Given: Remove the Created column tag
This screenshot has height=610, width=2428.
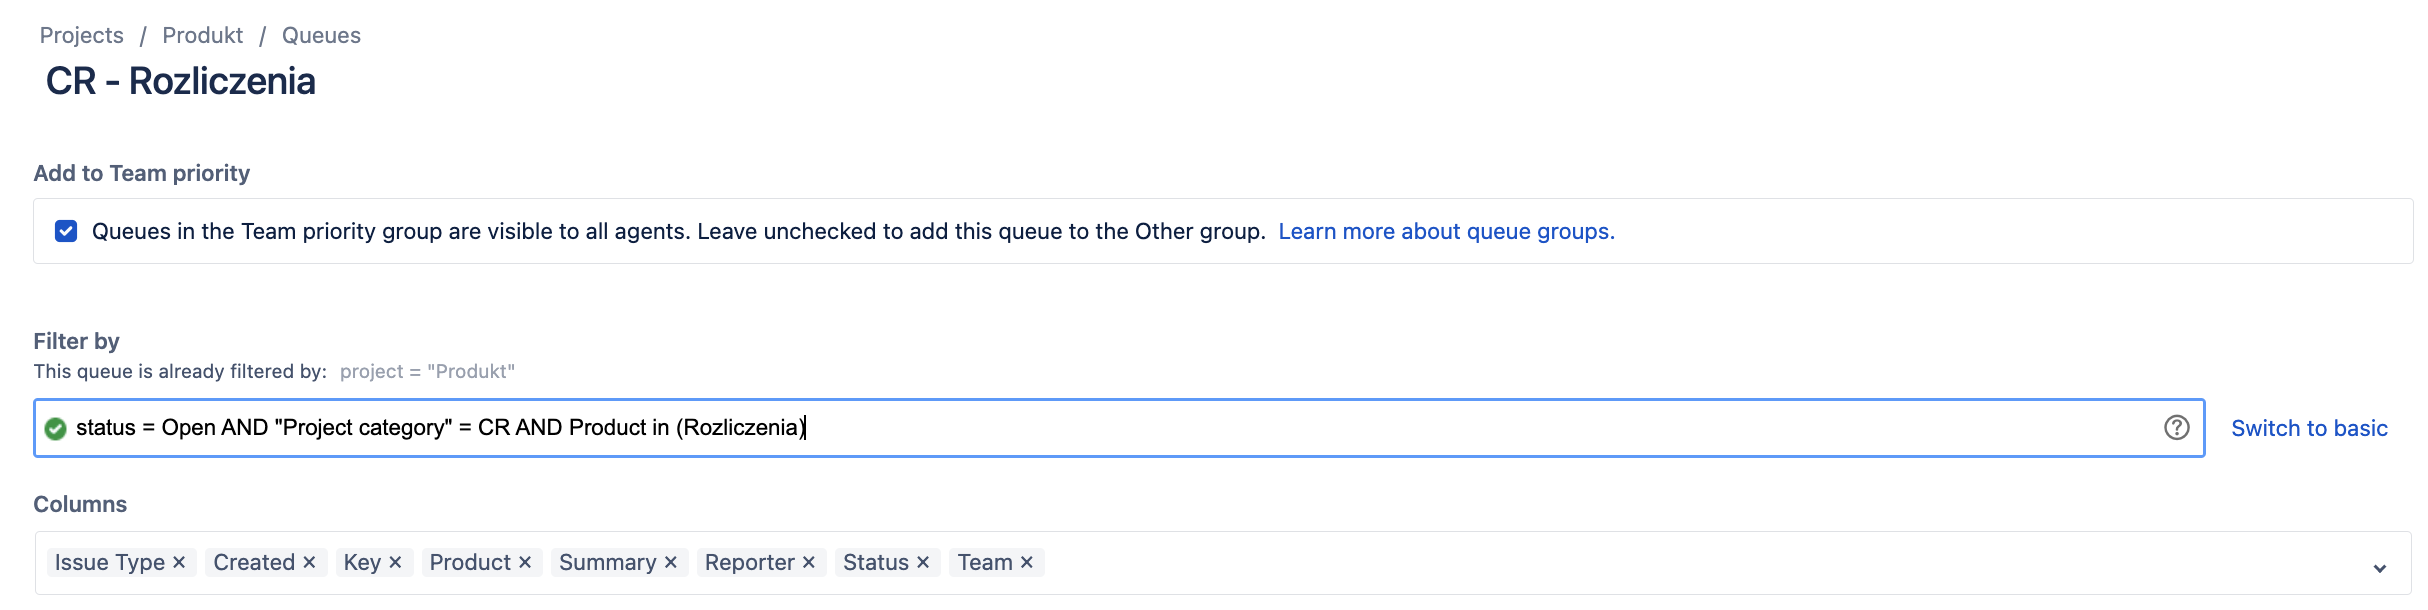Looking at the screenshot, I should click(309, 563).
